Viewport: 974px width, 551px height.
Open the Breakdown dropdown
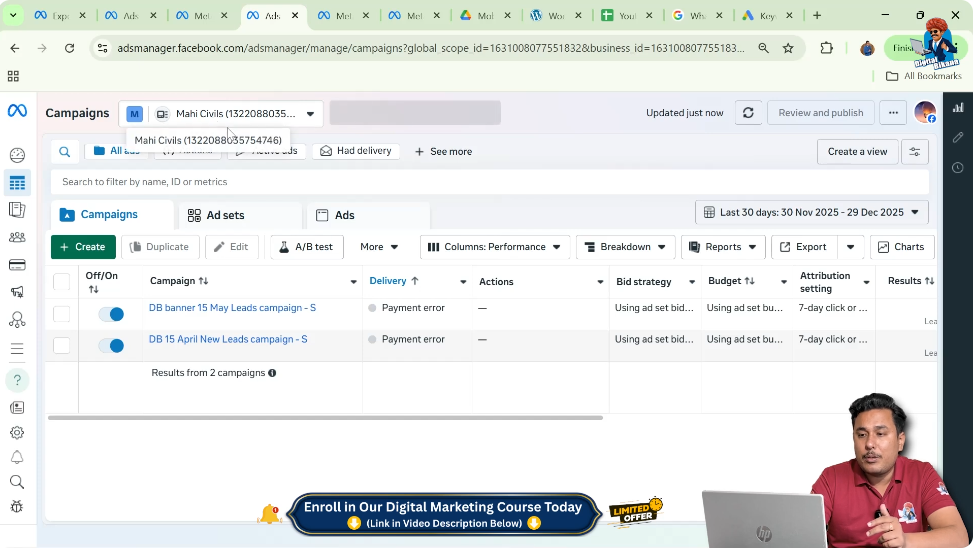(626, 247)
